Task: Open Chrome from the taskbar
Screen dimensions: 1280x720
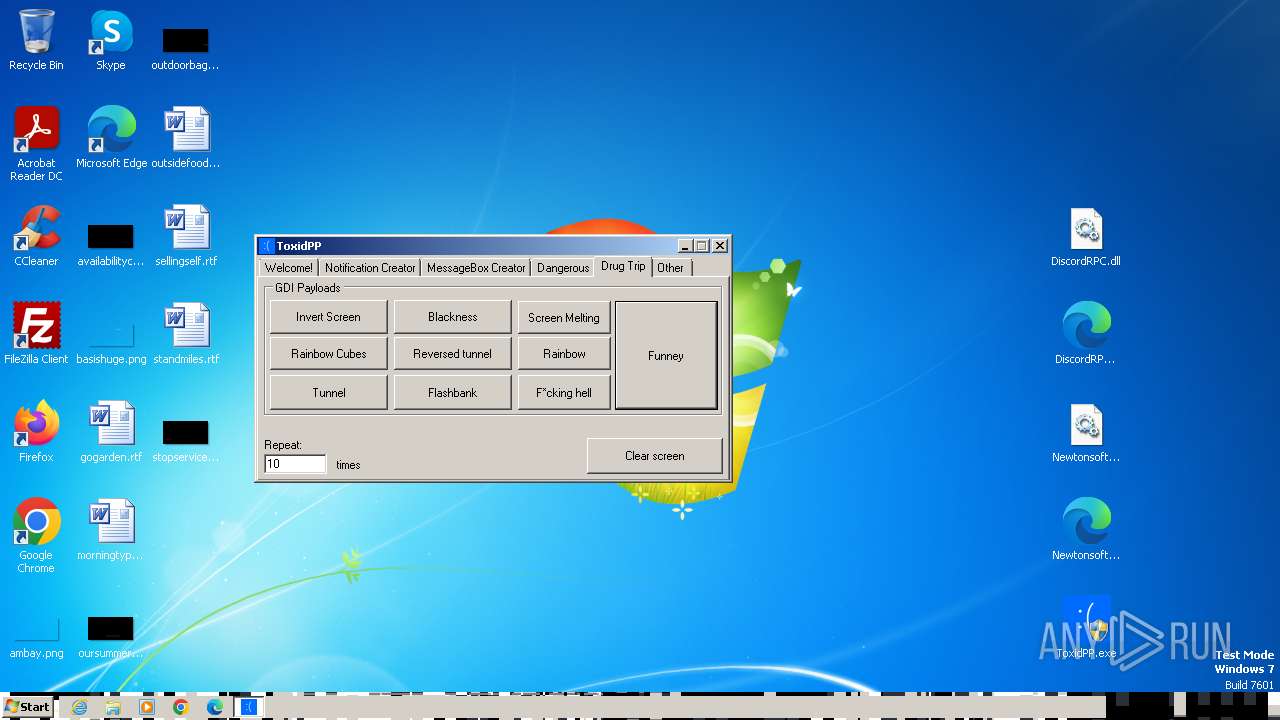Action: click(x=181, y=707)
